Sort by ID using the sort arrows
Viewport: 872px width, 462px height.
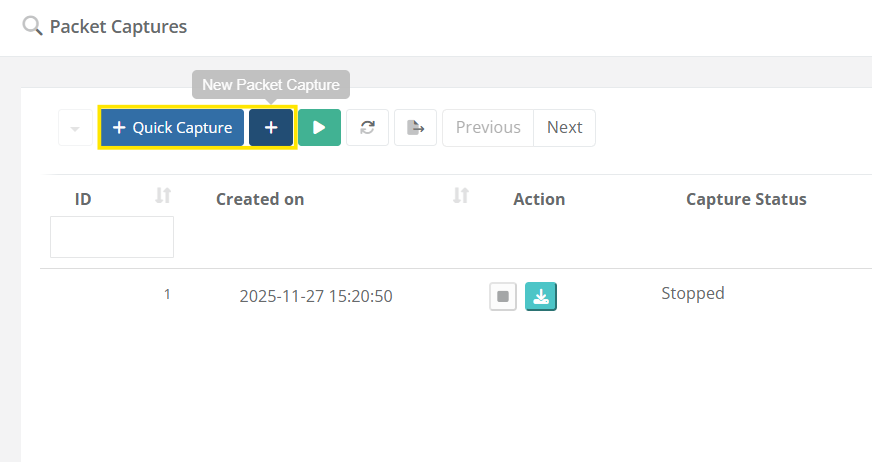[164, 197]
